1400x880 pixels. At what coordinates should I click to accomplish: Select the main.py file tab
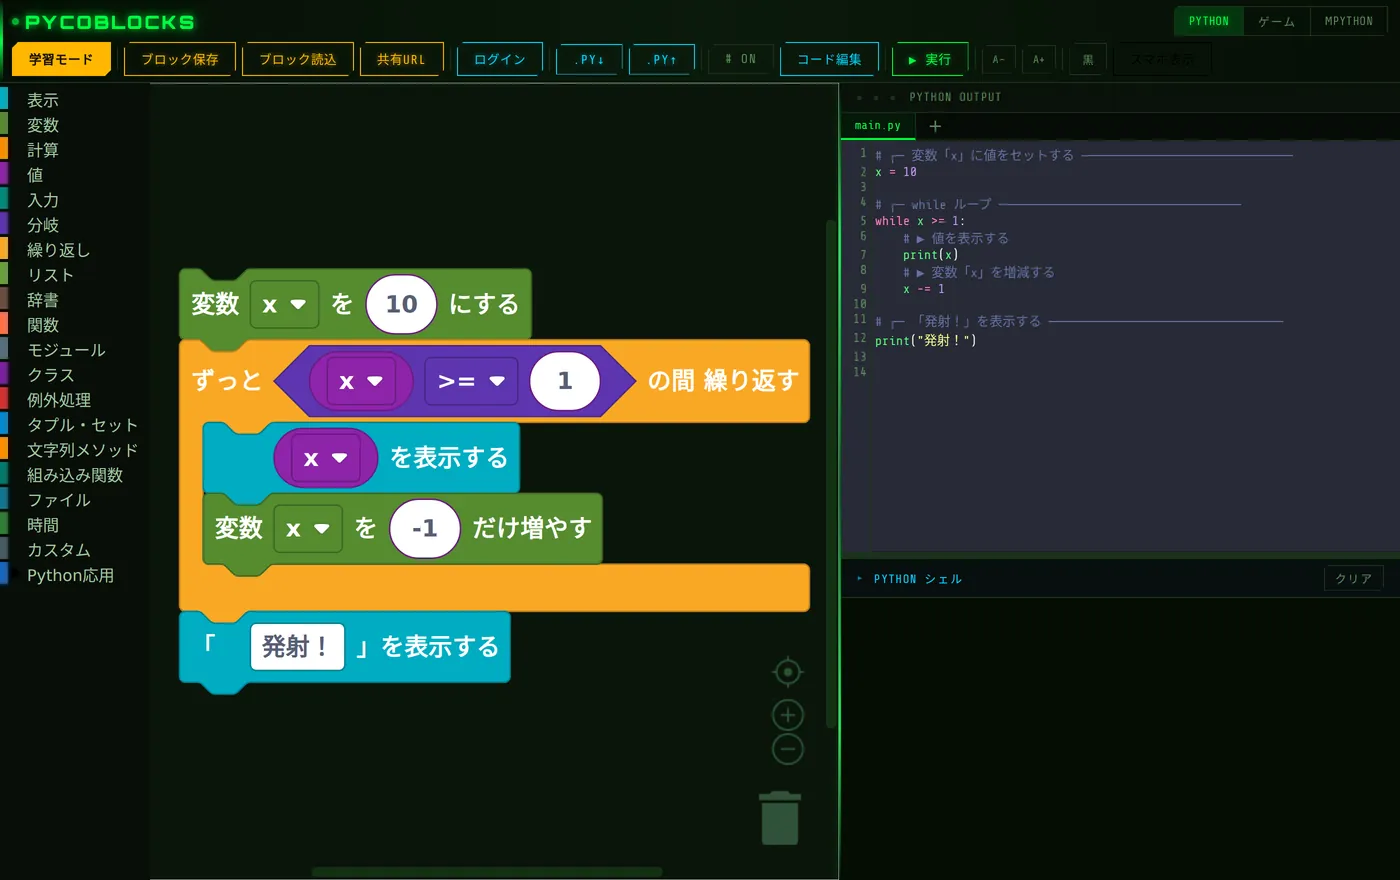click(x=878, y=126)
